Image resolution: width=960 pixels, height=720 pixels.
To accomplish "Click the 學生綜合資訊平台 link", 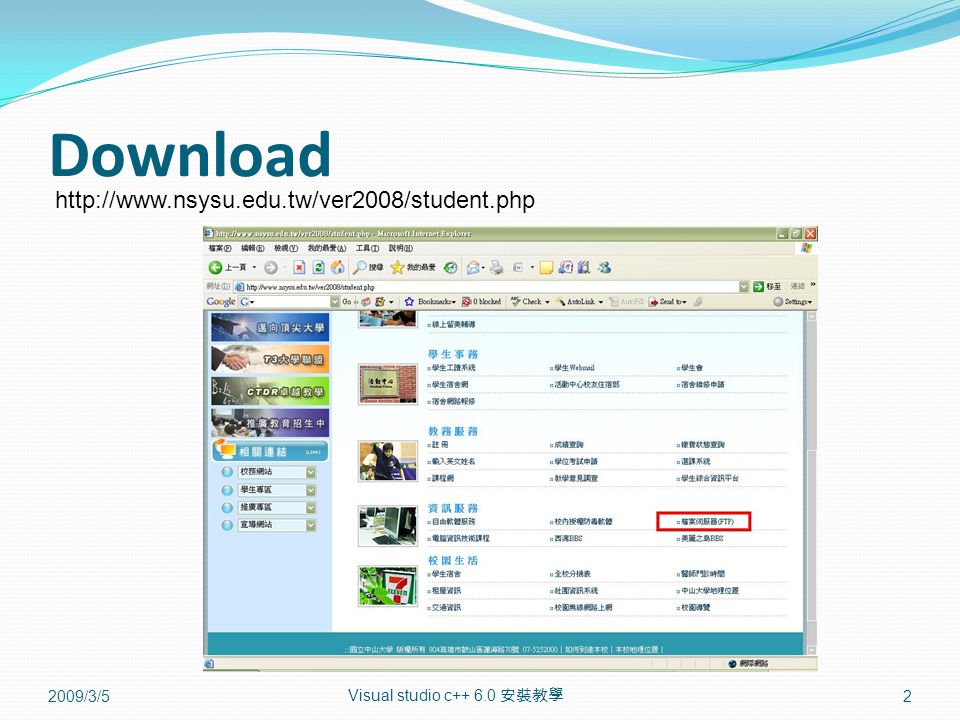I will pos(710,478).
